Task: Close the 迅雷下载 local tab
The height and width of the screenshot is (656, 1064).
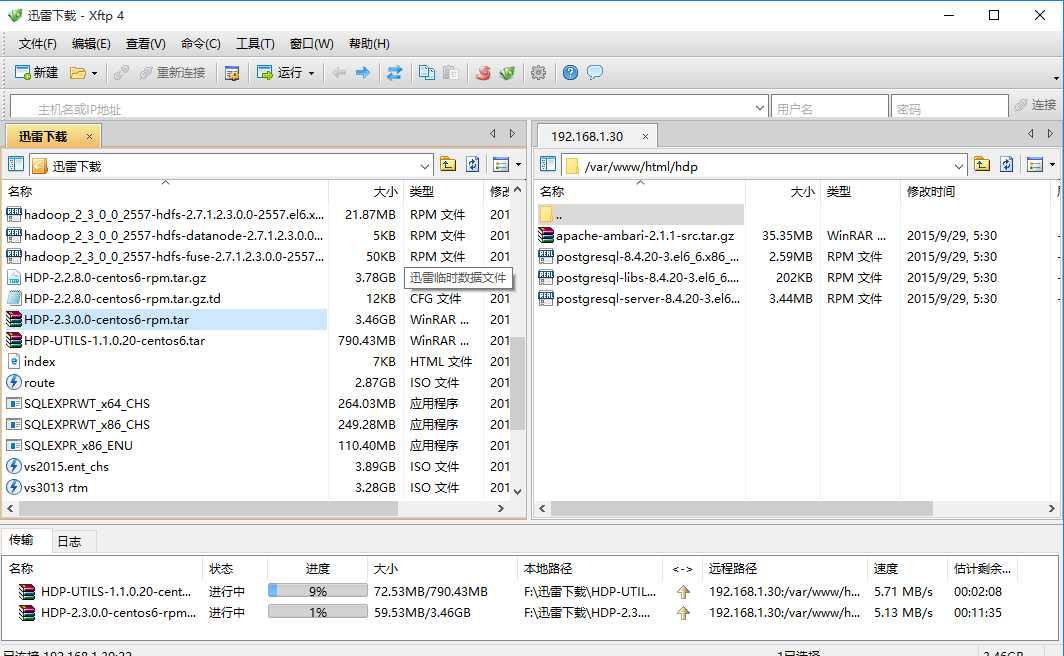Action: click(89, 136)
